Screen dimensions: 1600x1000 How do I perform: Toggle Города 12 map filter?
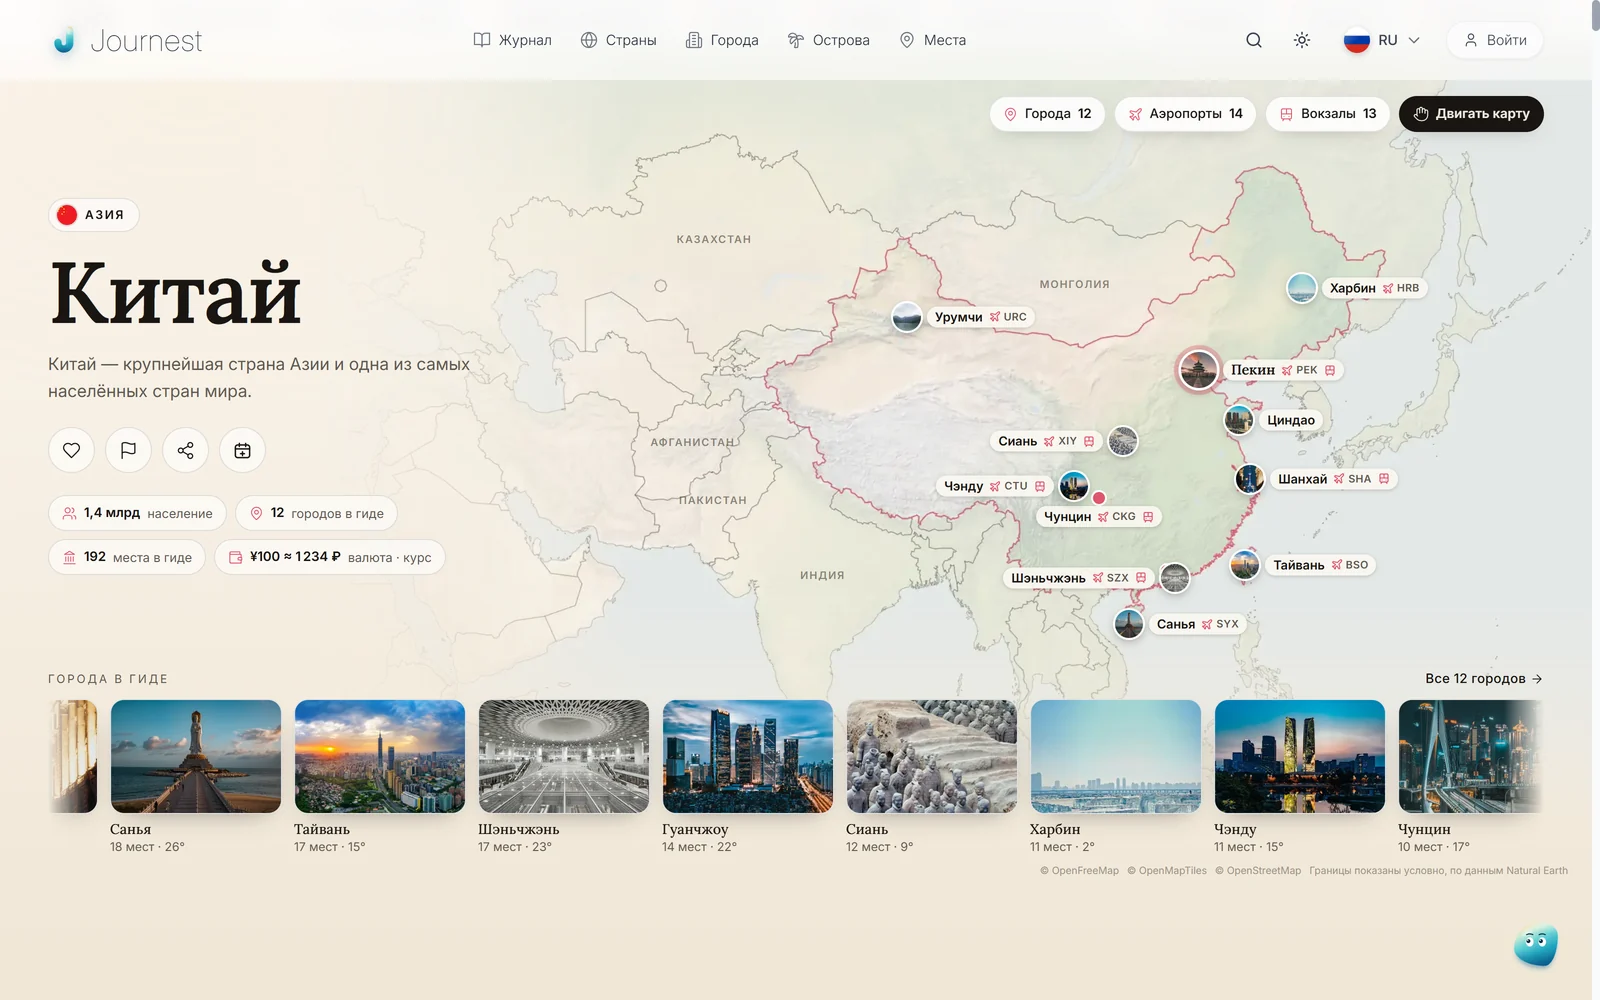click(x=1047, y=114)
